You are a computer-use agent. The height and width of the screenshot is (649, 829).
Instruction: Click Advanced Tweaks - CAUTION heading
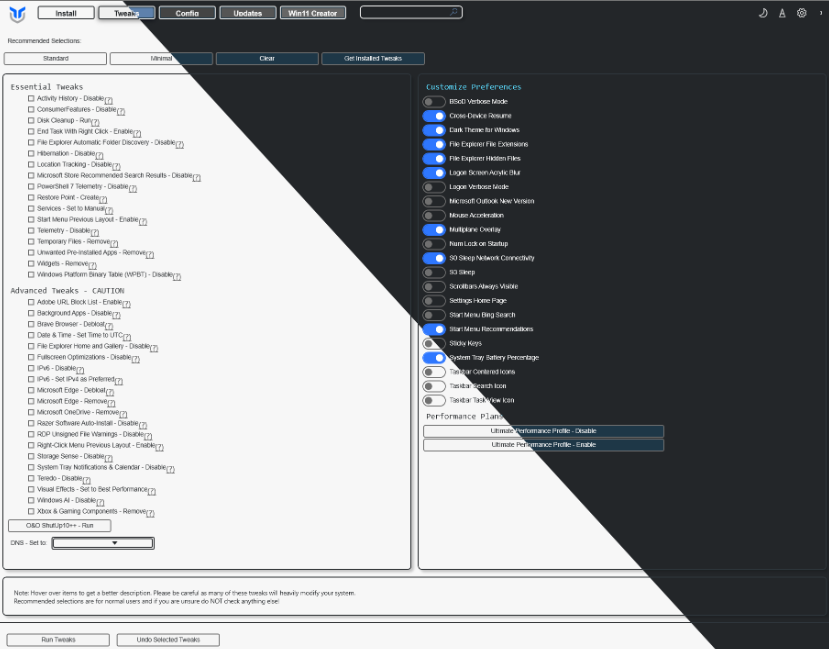point(67,291)
